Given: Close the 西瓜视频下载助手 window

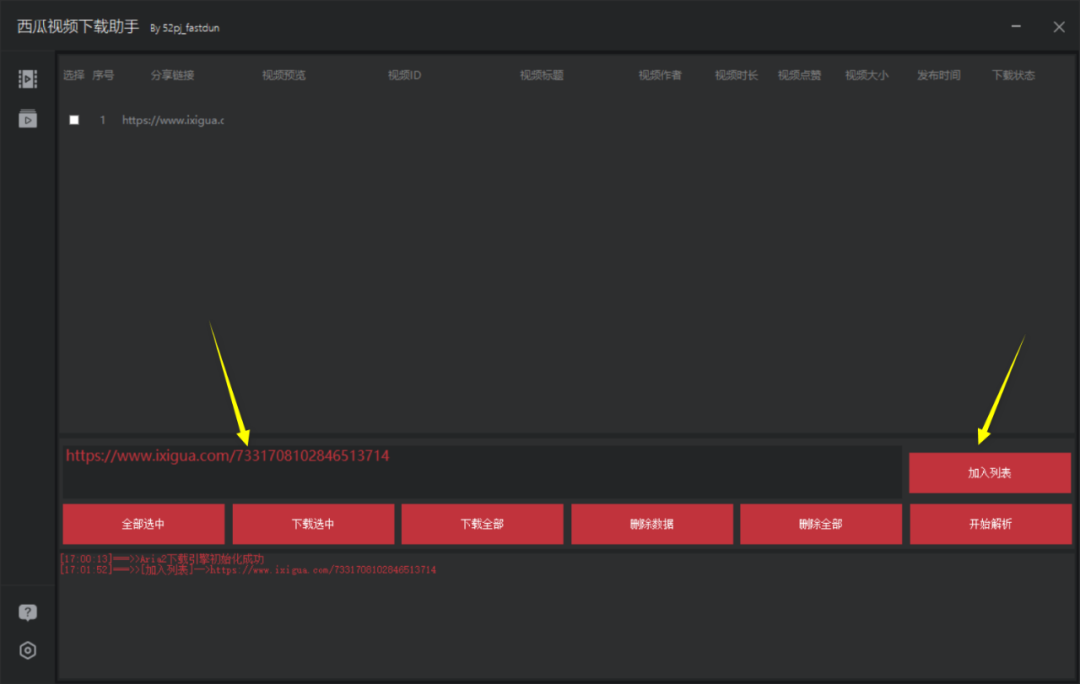Looking at the screenshot, I should pos(1059,27).
